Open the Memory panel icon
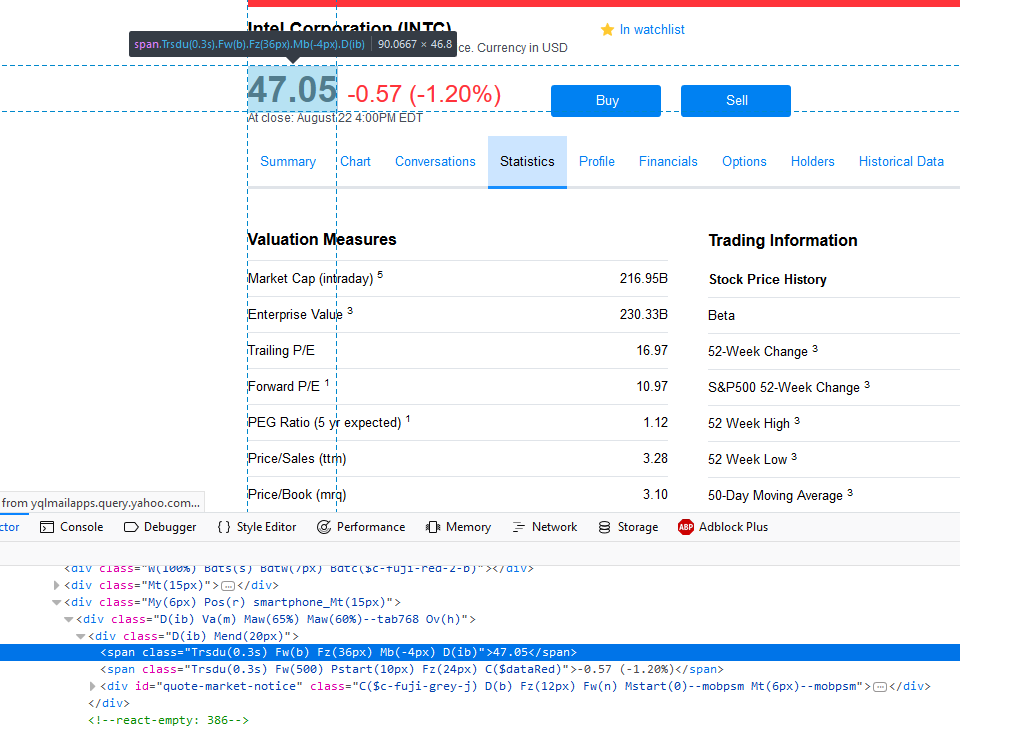 (x=433, y=527)
